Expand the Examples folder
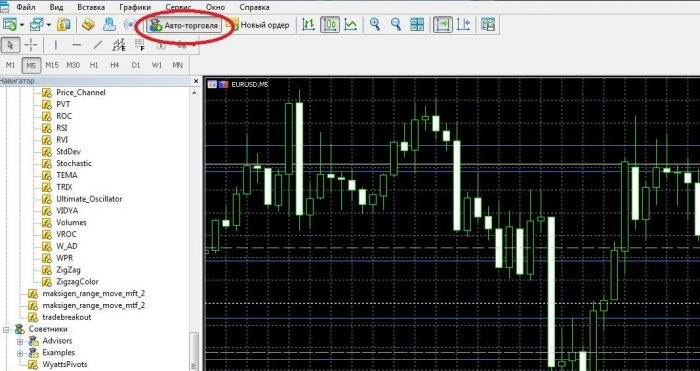Screen dimensions: 700x371 (x=20, y=353)
